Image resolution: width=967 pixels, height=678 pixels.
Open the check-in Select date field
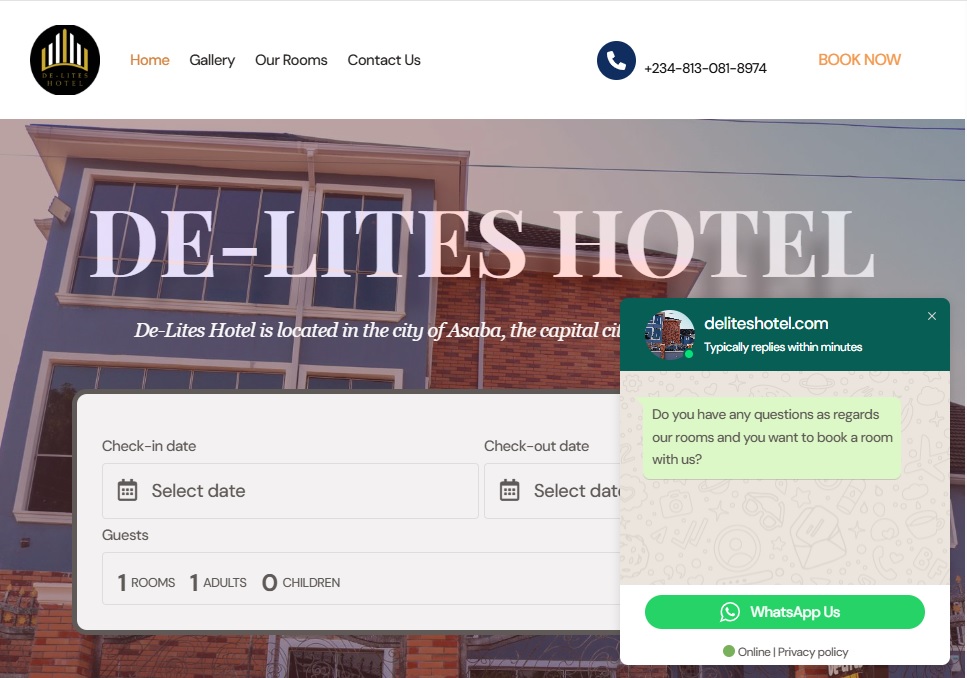click(290, 491)
